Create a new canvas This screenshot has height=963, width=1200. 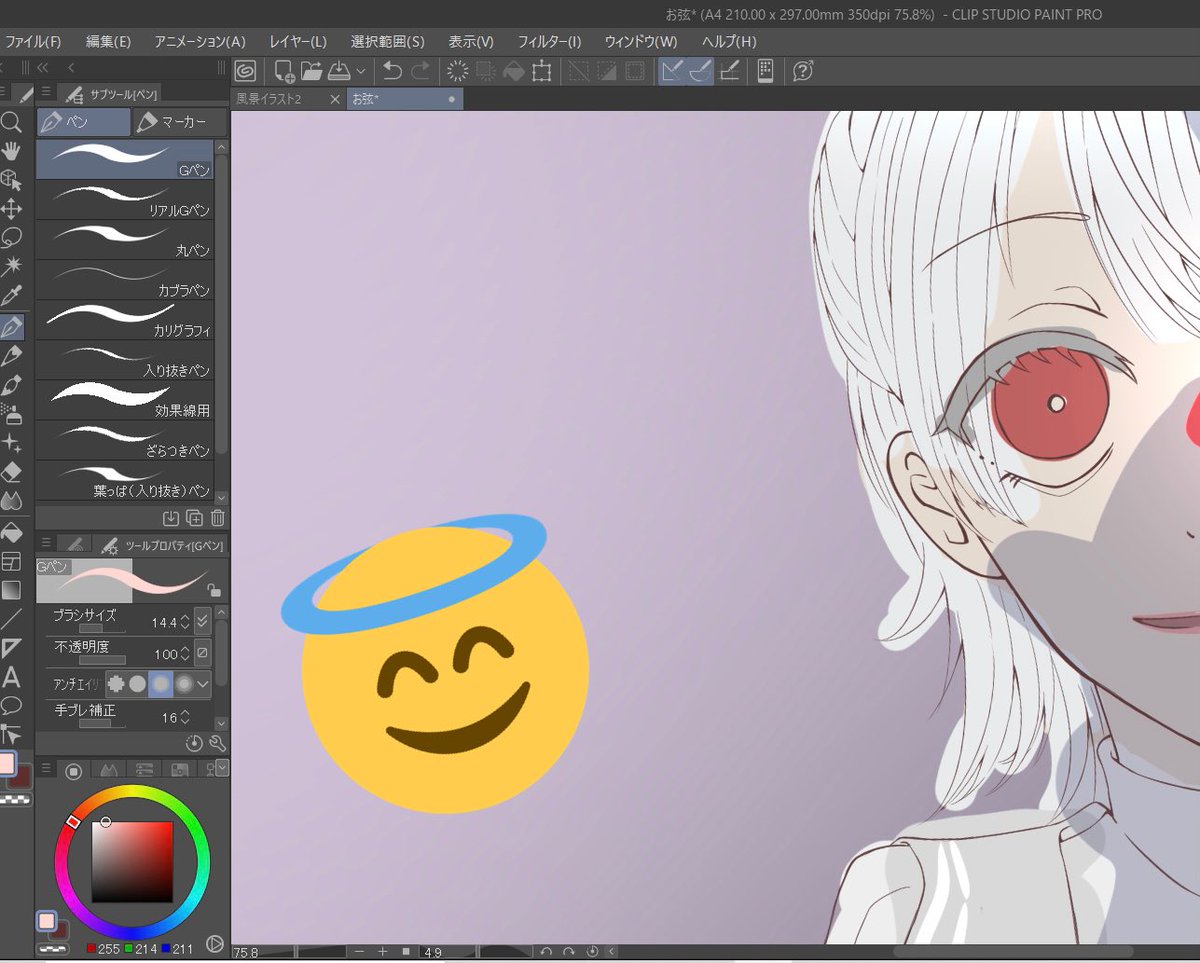(x=285, y=71)
